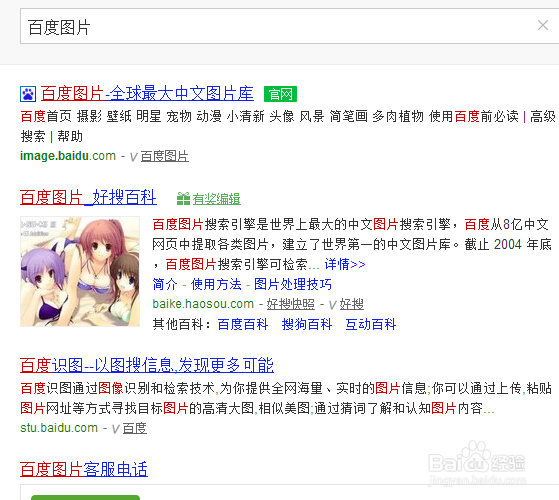Viewport: 559px width, 500px height.
Task: Click the 百度图片 verified source link
Action: pyautogui.click(x=165, y=156)
